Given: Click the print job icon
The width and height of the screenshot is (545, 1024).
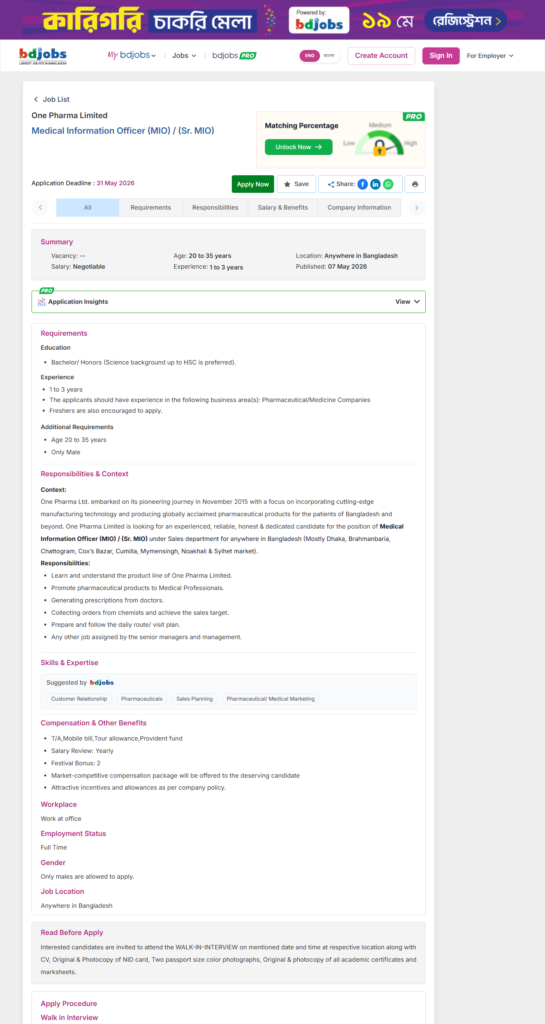Looking at the screenshot, I should [414, 184].
